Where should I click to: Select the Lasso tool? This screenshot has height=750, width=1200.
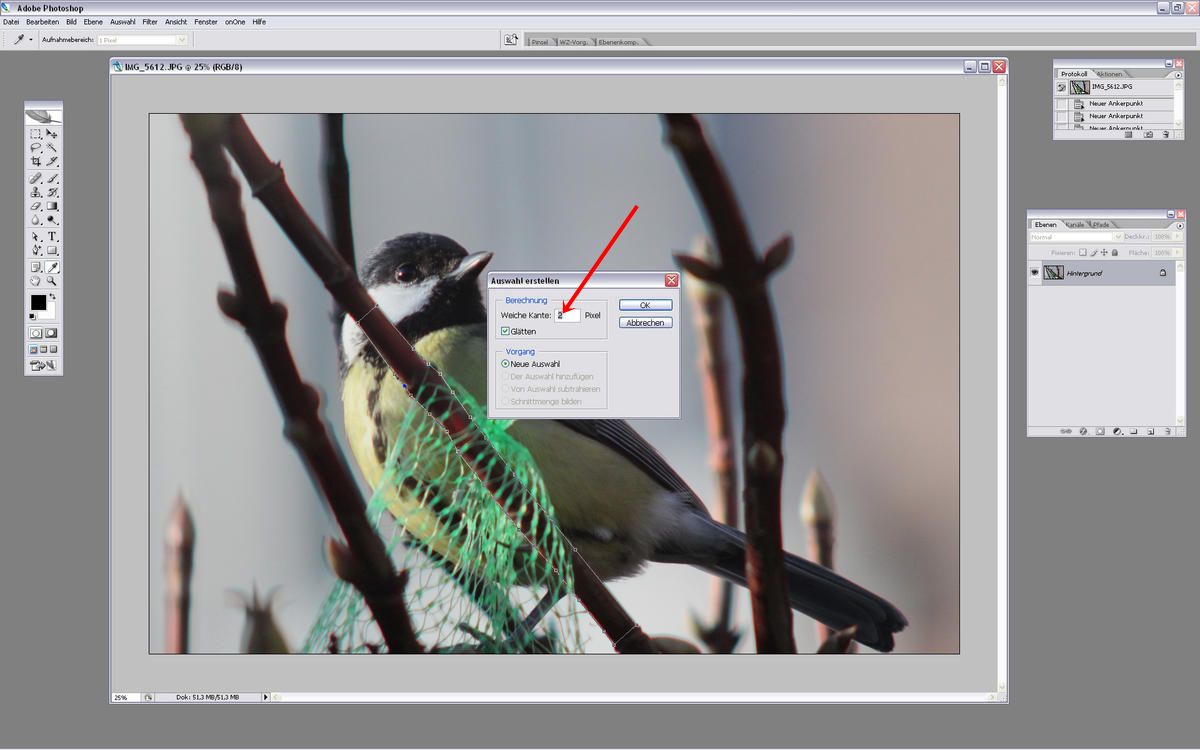(x=35, y=147)
